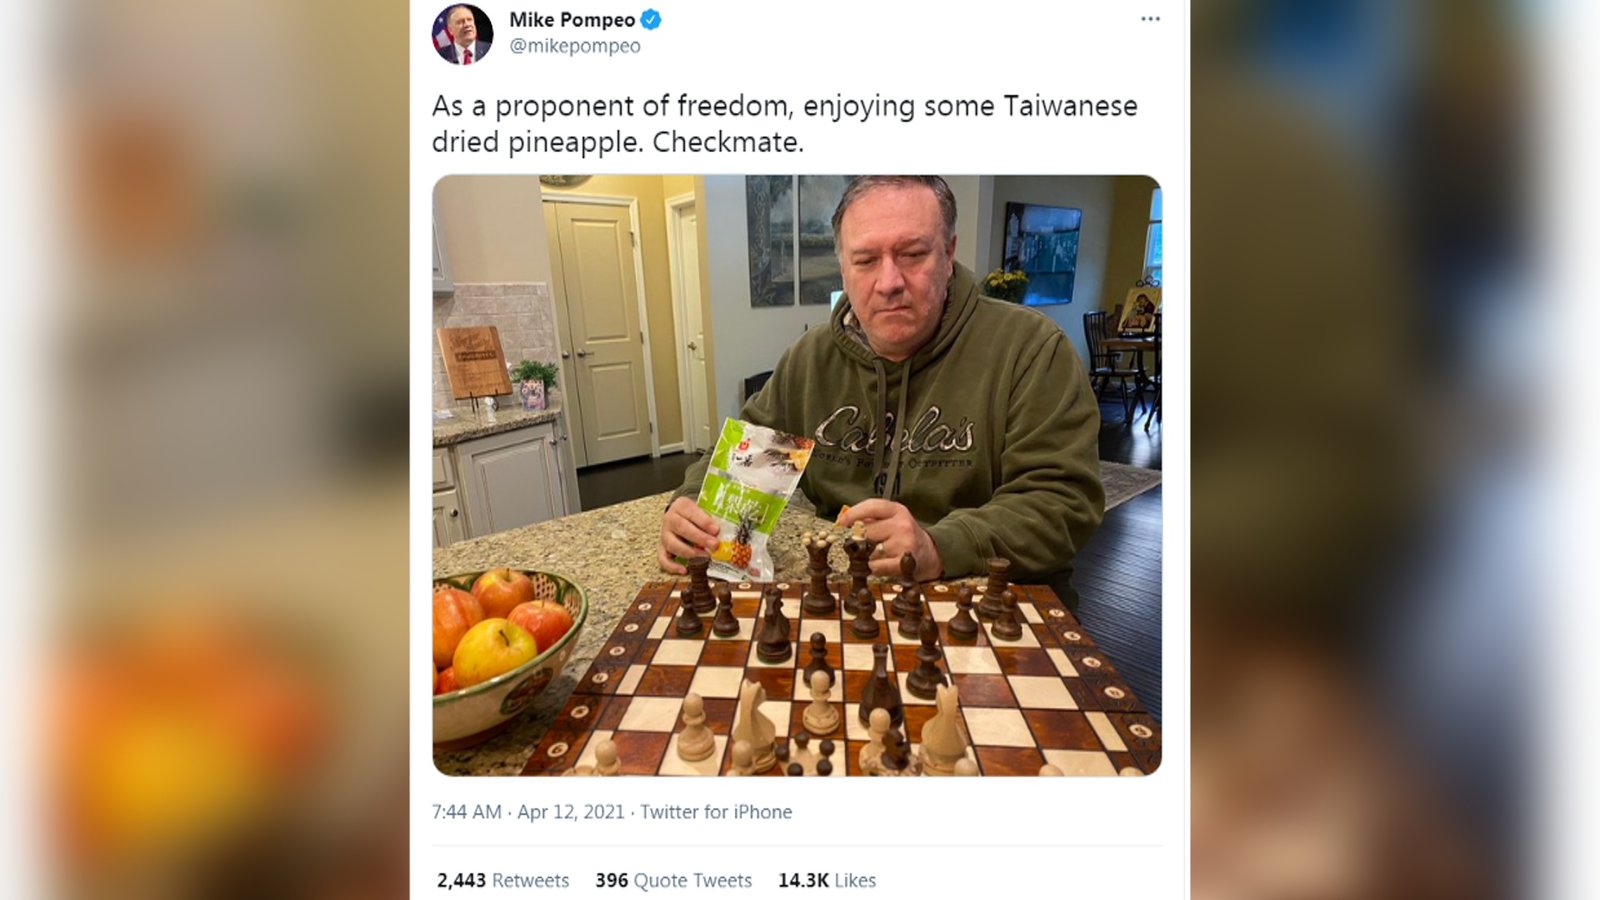
Task: Click the Retweets label text
Action: 530,880
